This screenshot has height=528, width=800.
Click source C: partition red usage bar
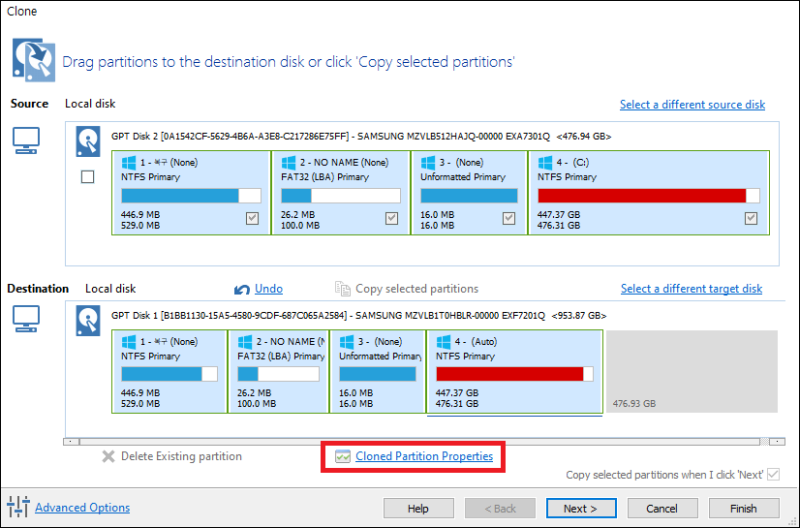click(648, 196)
